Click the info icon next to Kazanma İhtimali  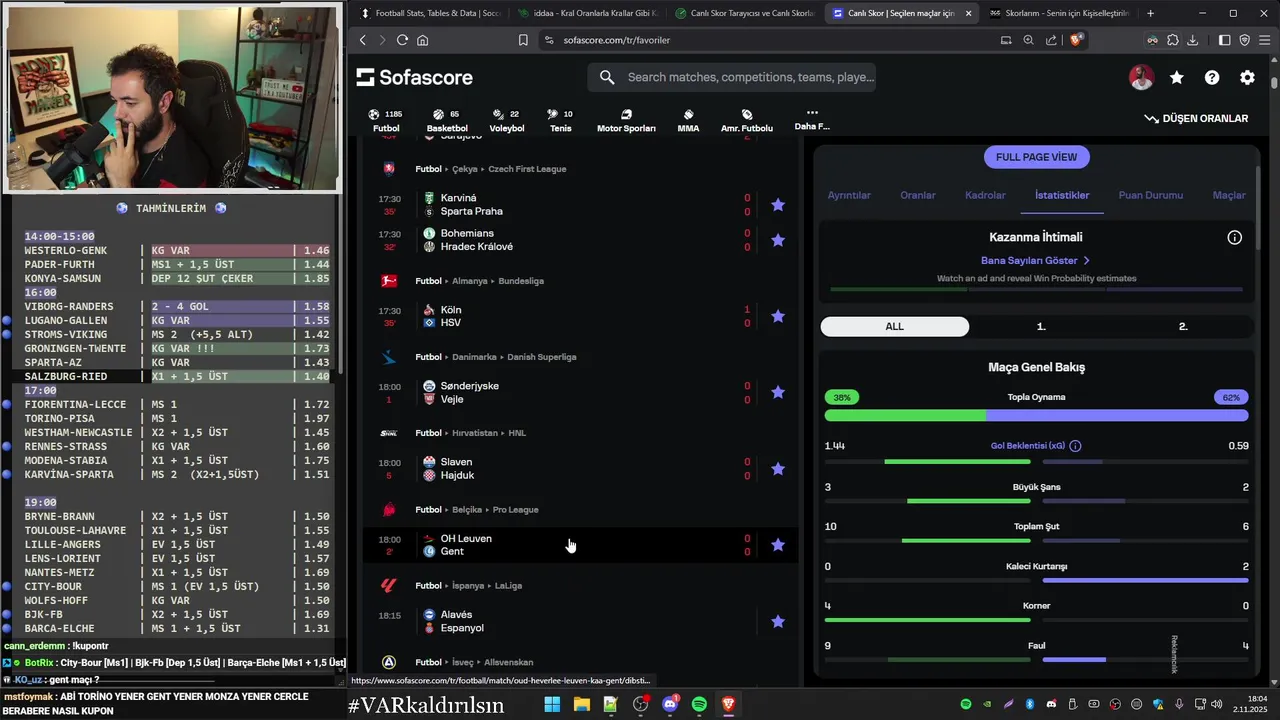(1235, 237)
